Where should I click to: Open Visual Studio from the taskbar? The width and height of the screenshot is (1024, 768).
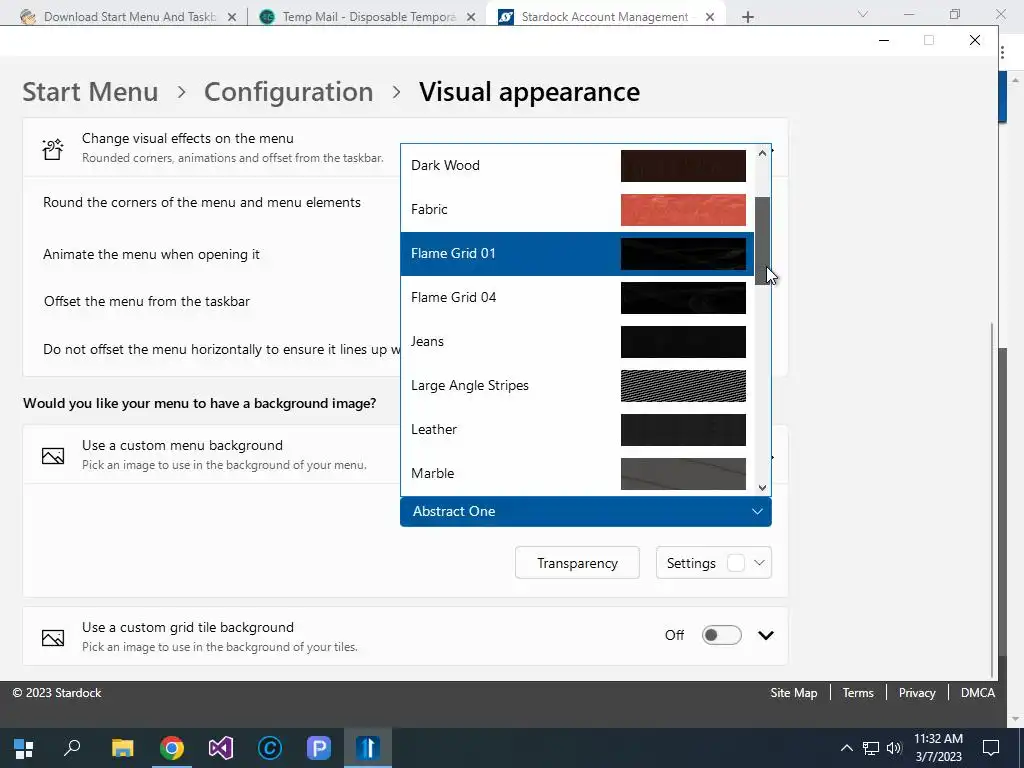pyautogui.click(x=221, y=748)
